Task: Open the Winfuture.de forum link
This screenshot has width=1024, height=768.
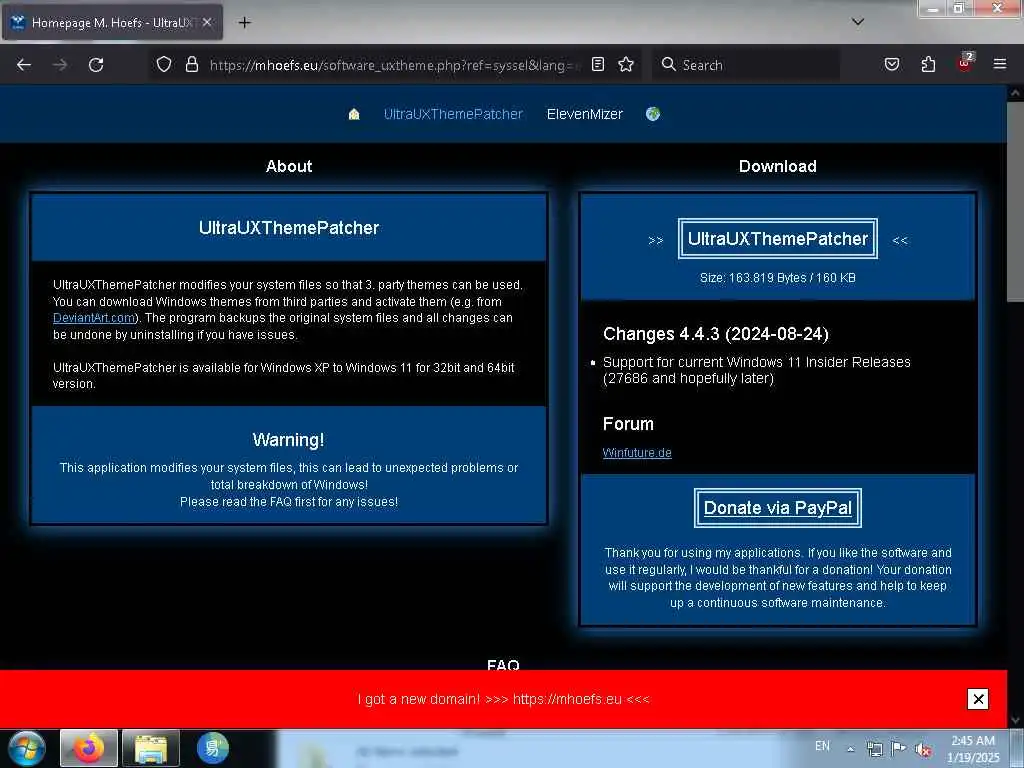Action: [x=637, y=453]
